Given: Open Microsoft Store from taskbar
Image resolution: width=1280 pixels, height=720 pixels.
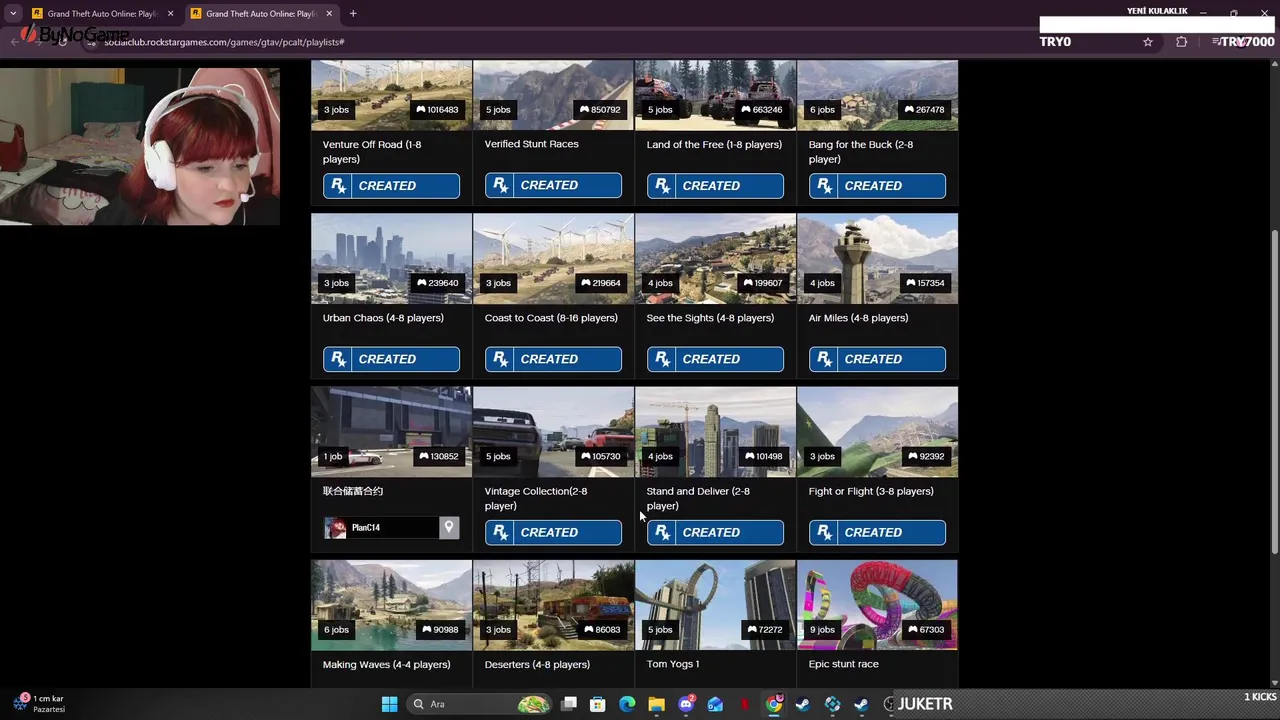Looking at the screenshot, I should point(598,704).
